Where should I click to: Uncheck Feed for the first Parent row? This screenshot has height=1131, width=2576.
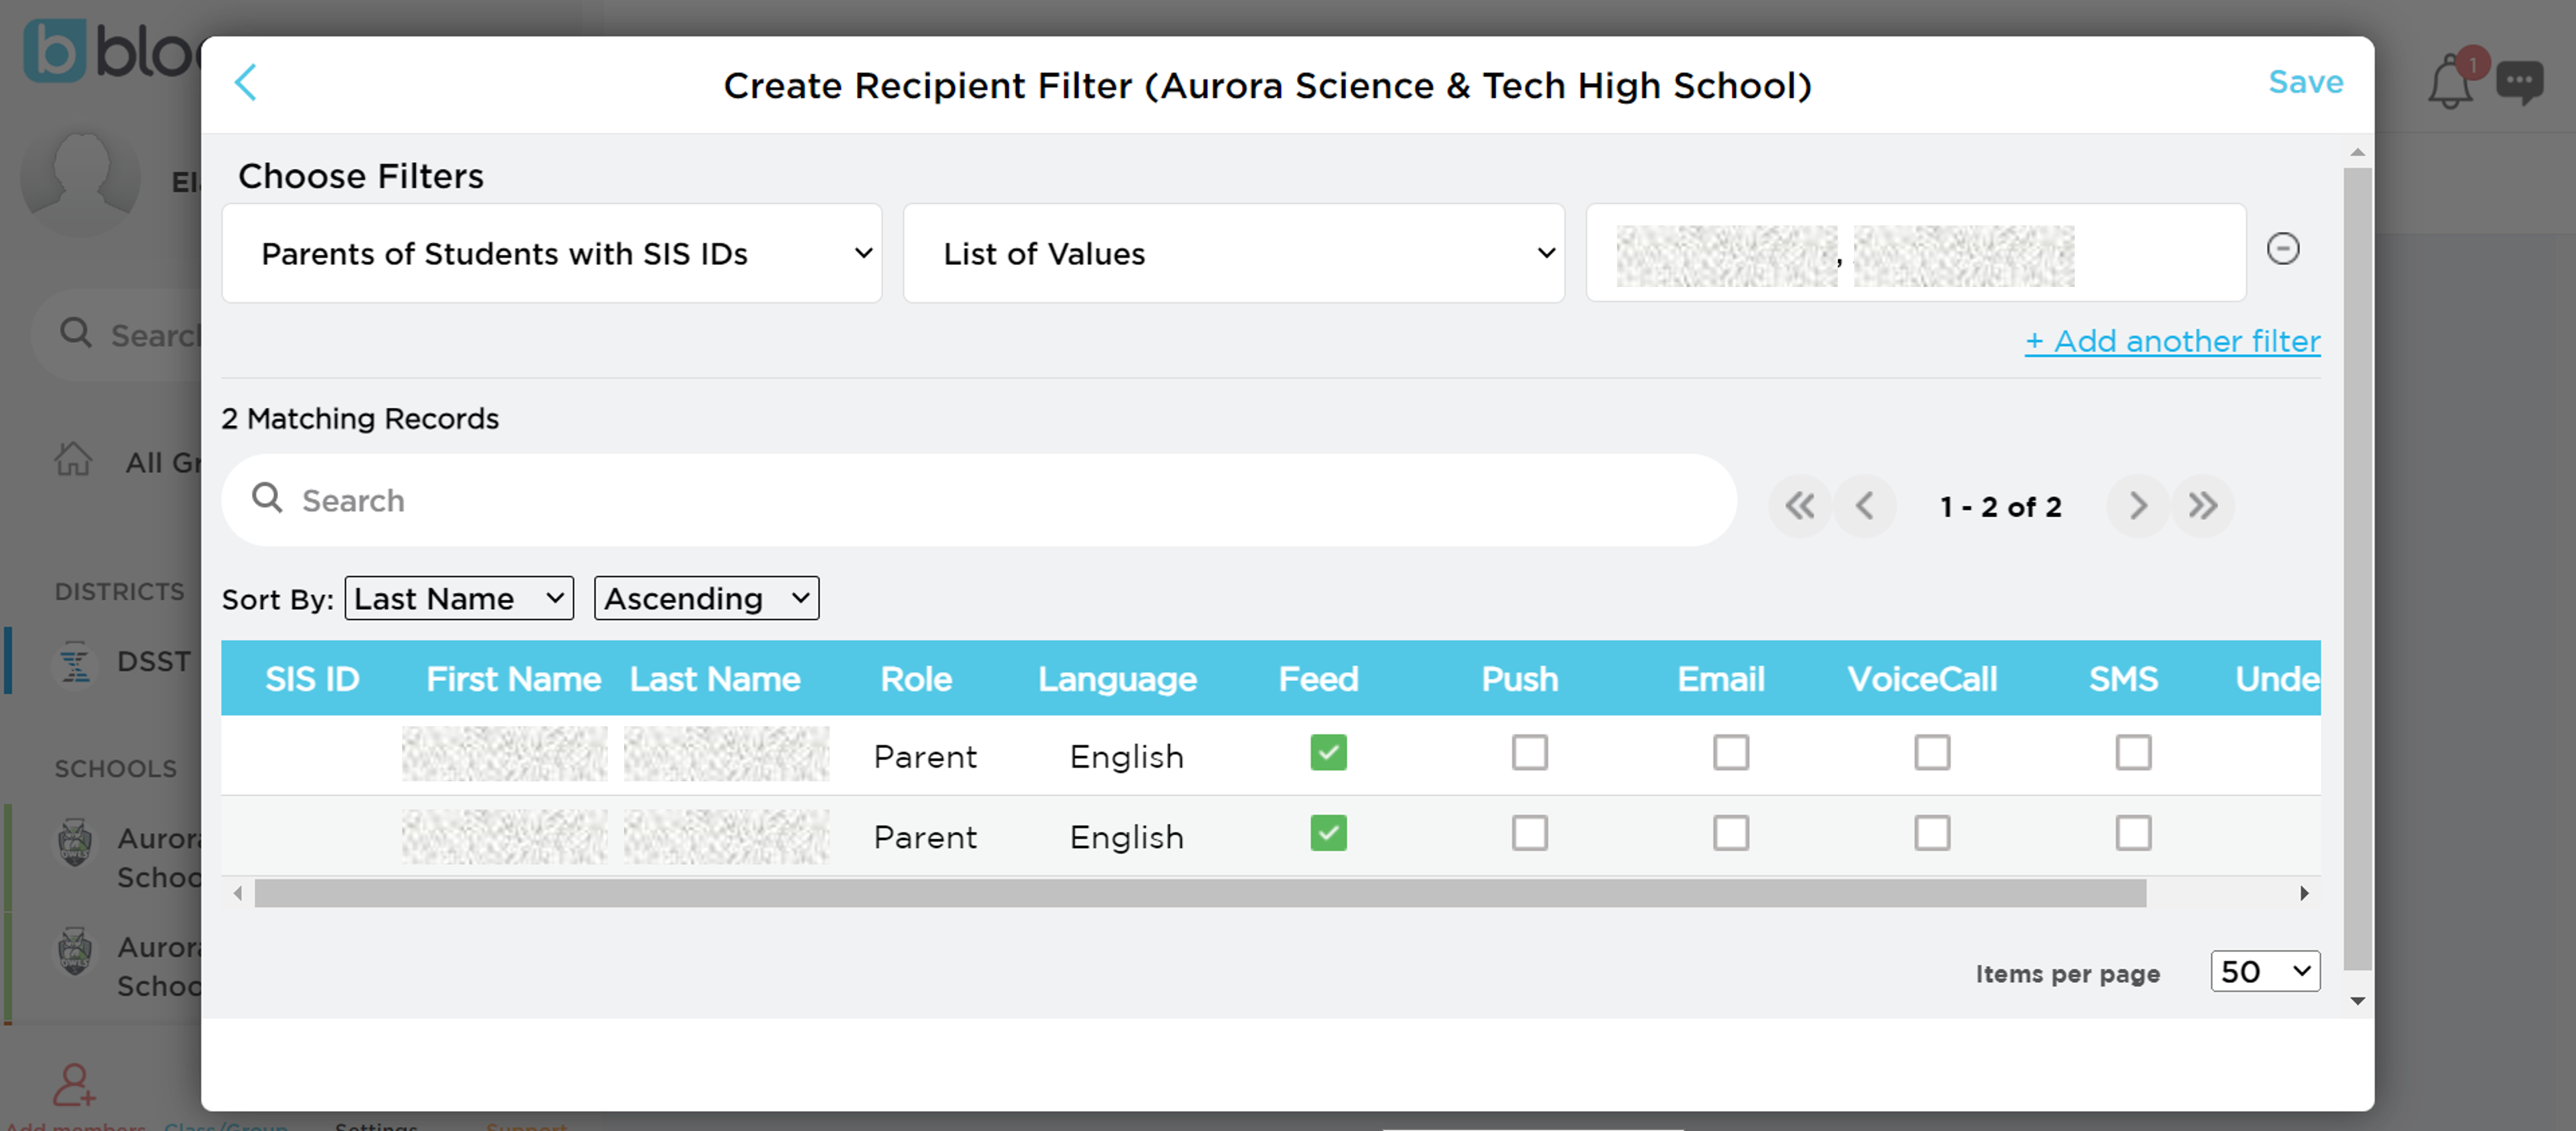pos(1328,753)
